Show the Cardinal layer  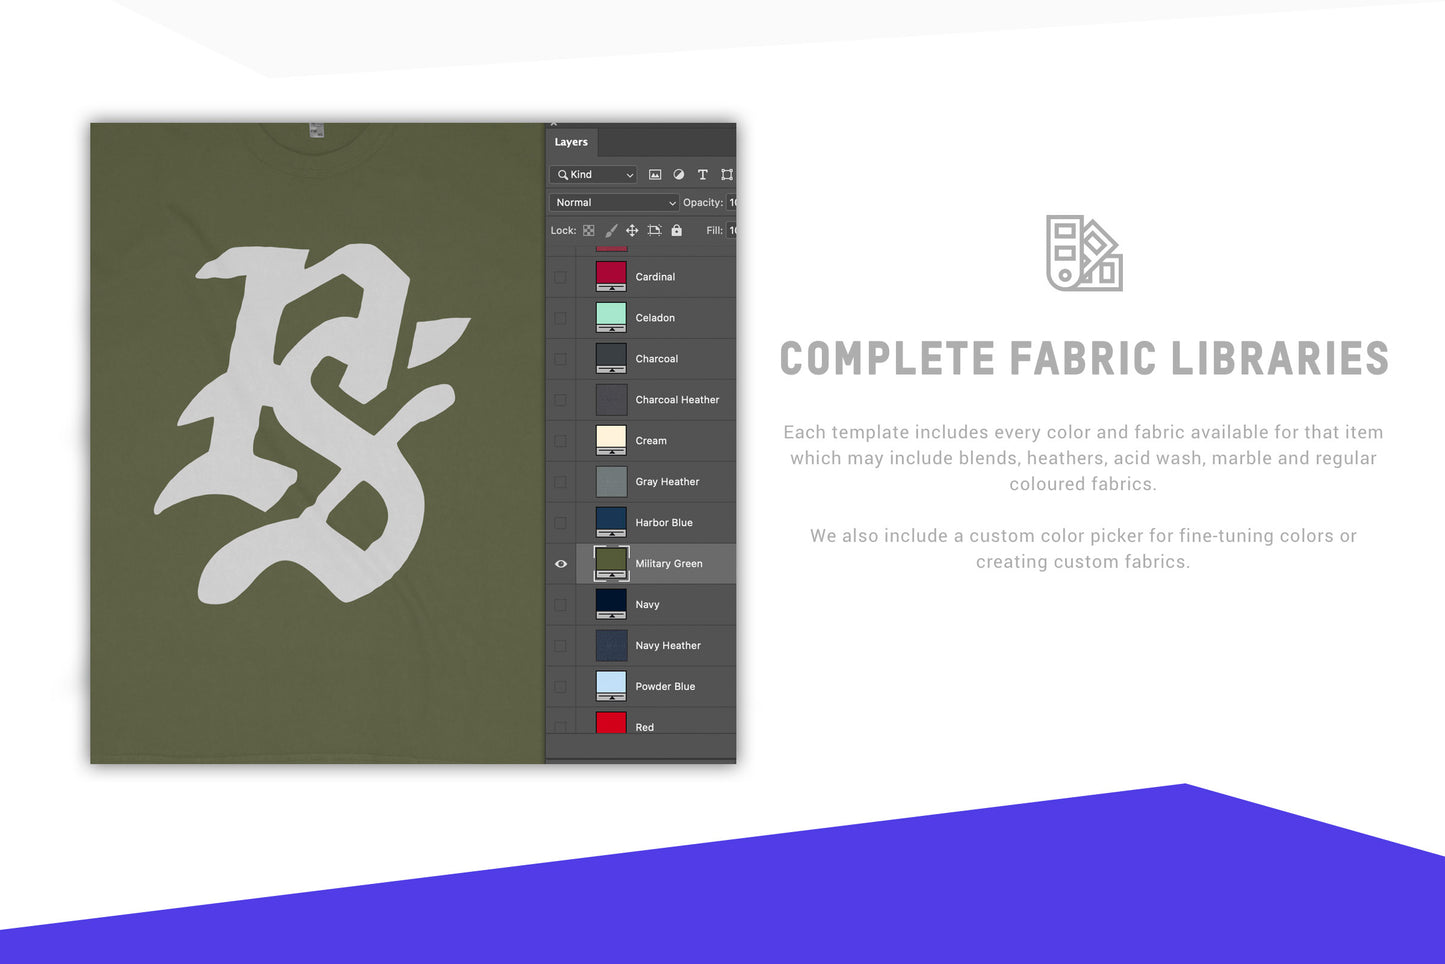click(x=561, y=277)
